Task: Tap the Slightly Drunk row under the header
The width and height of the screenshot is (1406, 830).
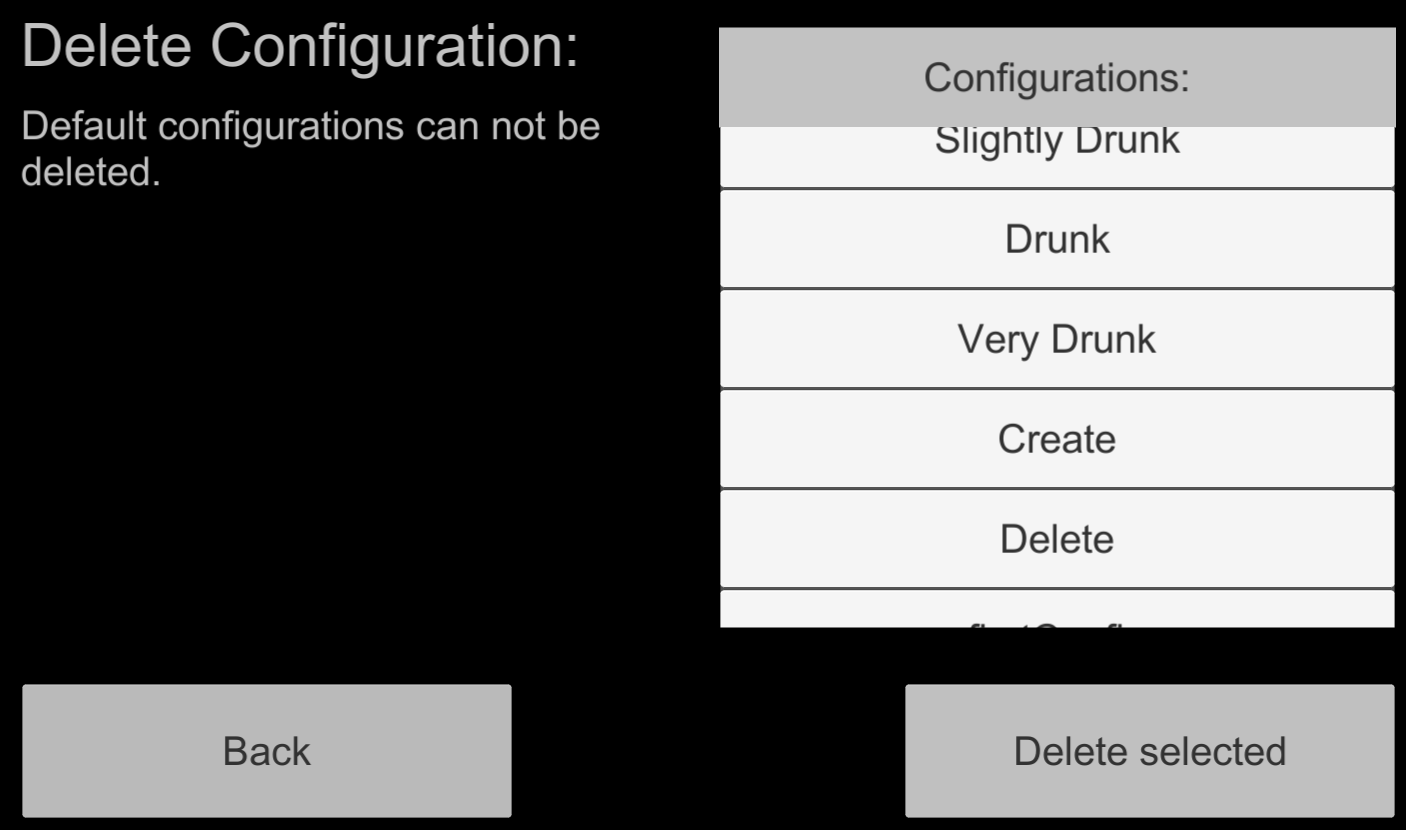Action: [1057, 157]
